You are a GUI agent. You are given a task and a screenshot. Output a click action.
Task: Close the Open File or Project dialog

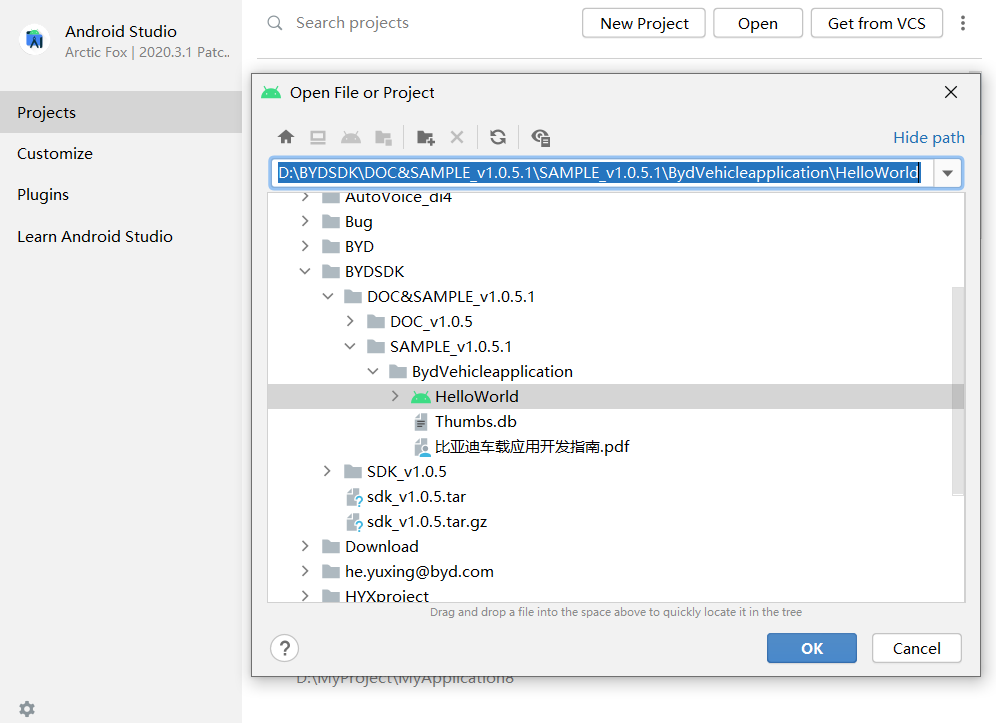click(951, 93)
